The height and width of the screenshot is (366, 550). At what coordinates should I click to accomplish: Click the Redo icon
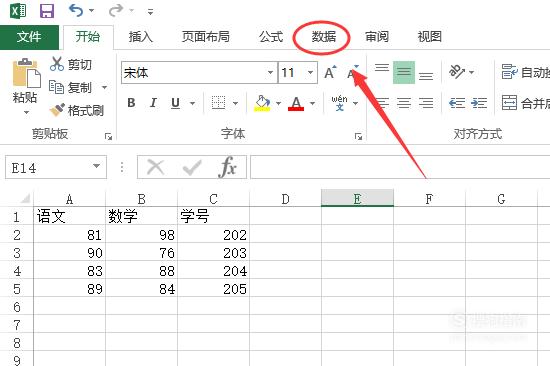click(x=116, y=11)
